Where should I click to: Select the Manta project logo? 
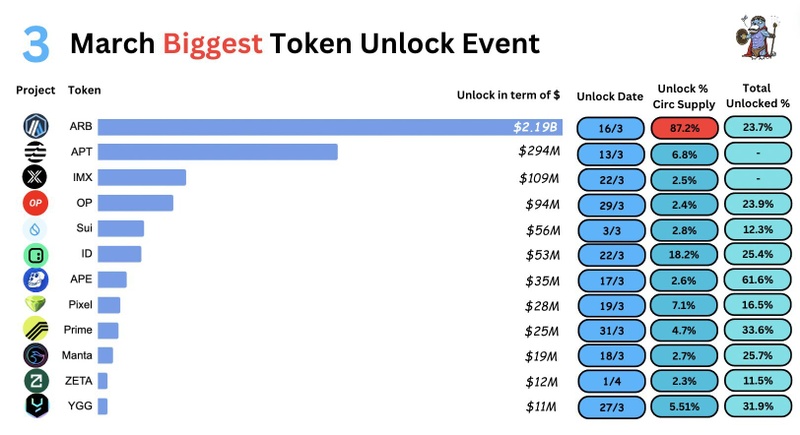(35, 355)
